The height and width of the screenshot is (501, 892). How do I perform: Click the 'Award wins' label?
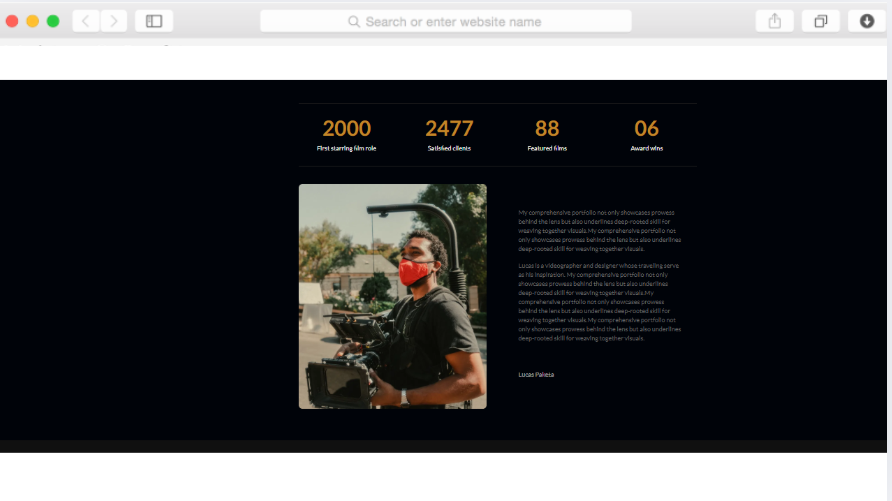pyautogui.click(x=647, y=148)
